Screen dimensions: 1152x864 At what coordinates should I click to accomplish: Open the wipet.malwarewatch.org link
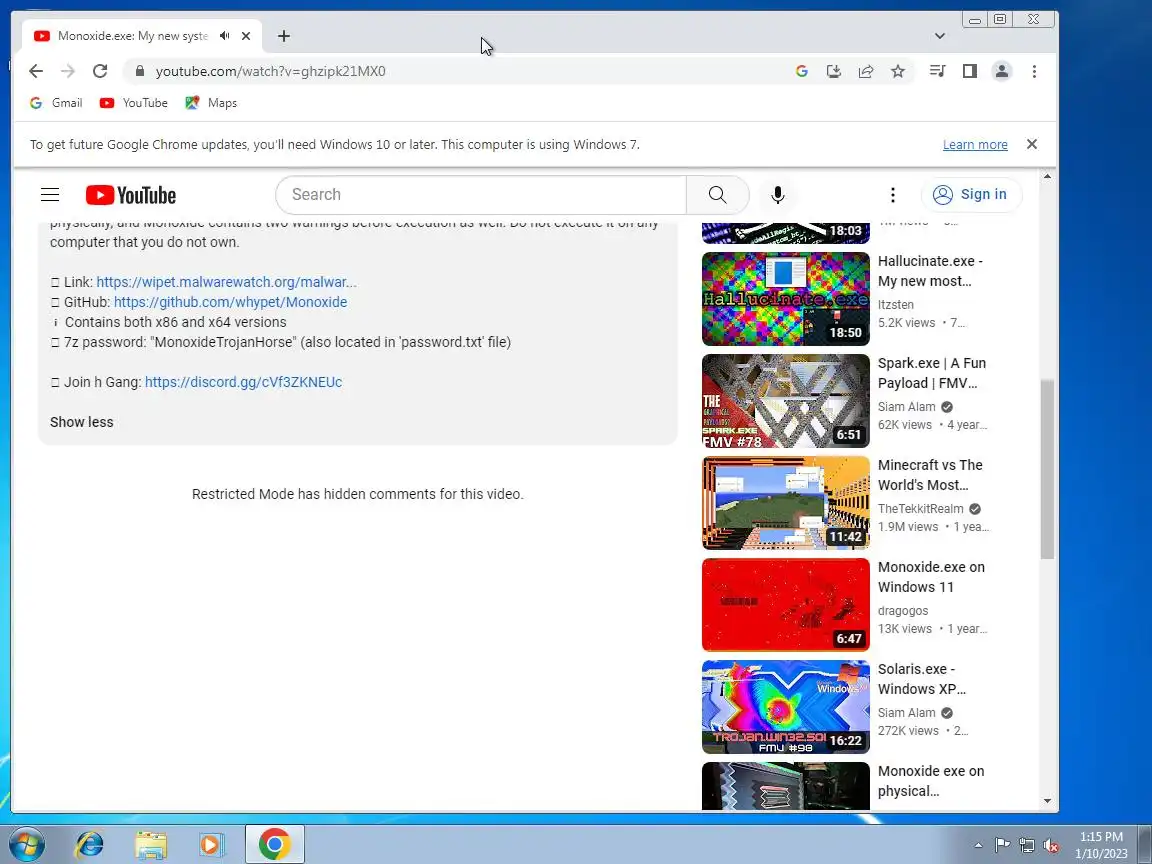point(226,282)
